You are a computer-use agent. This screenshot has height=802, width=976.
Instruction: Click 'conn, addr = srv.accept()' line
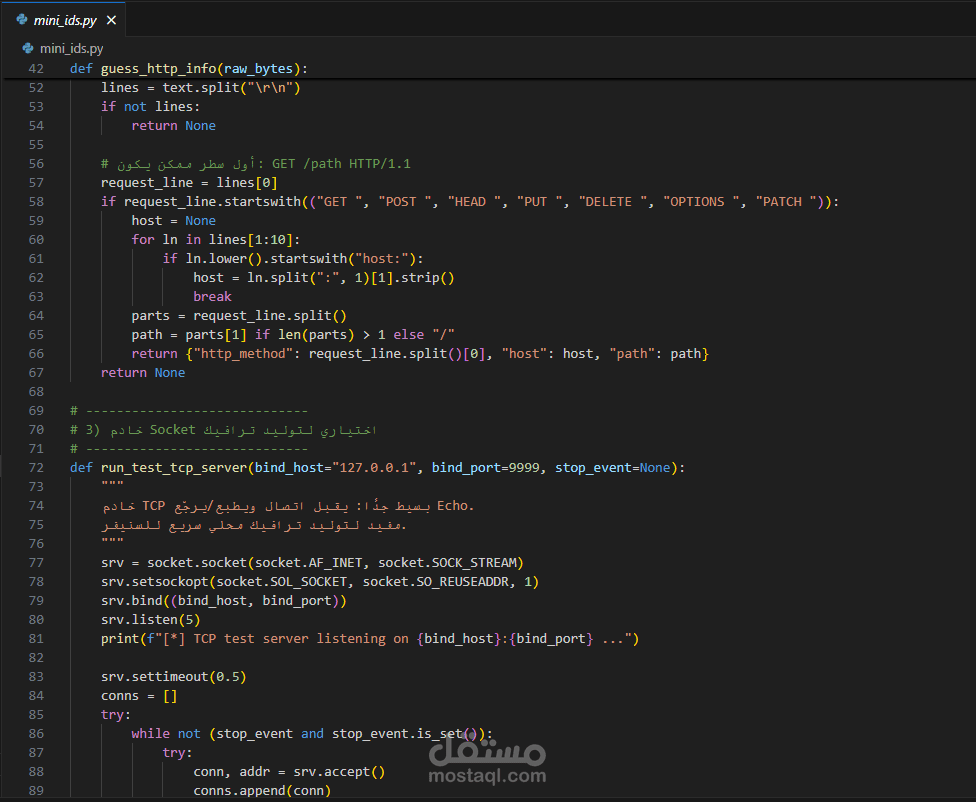(289, 772)
